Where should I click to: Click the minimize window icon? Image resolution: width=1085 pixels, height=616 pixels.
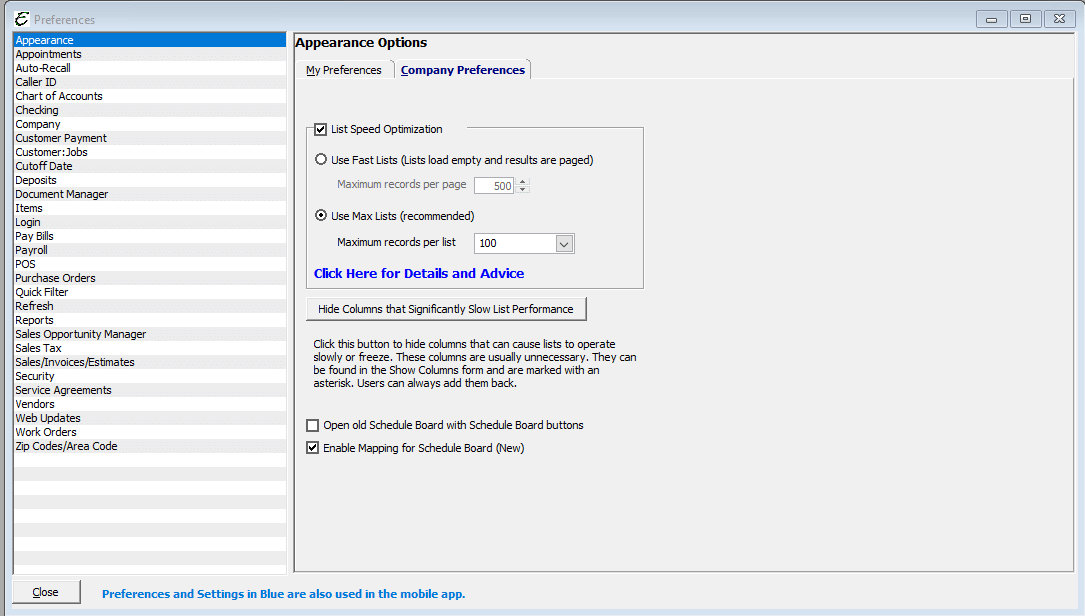tap(992, 19)
